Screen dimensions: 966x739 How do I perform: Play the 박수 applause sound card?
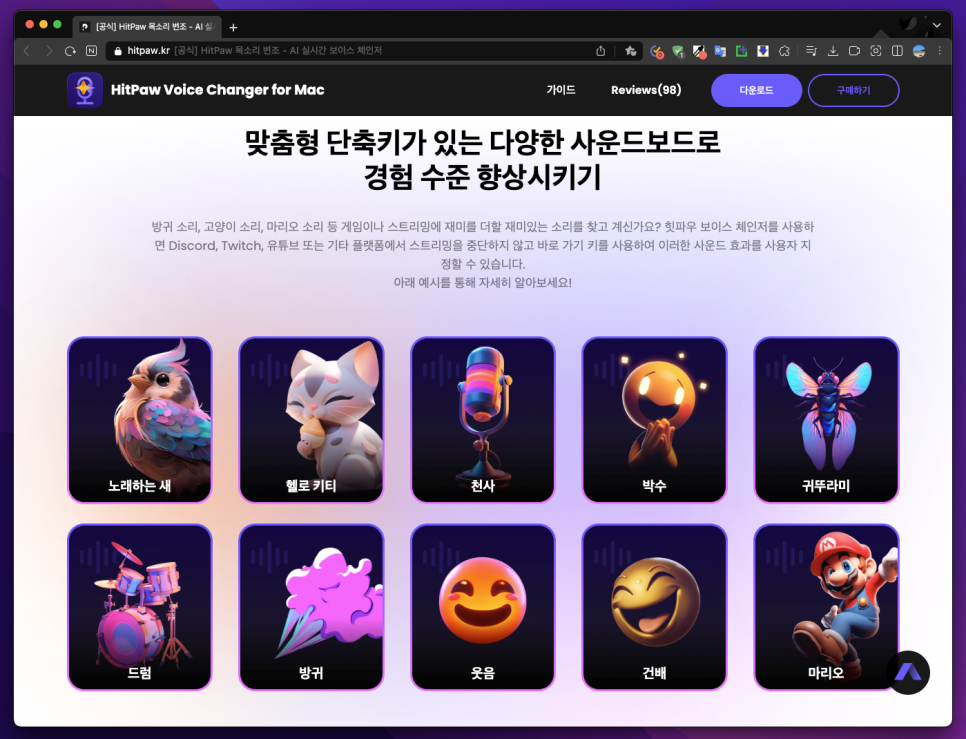point(654,419)
